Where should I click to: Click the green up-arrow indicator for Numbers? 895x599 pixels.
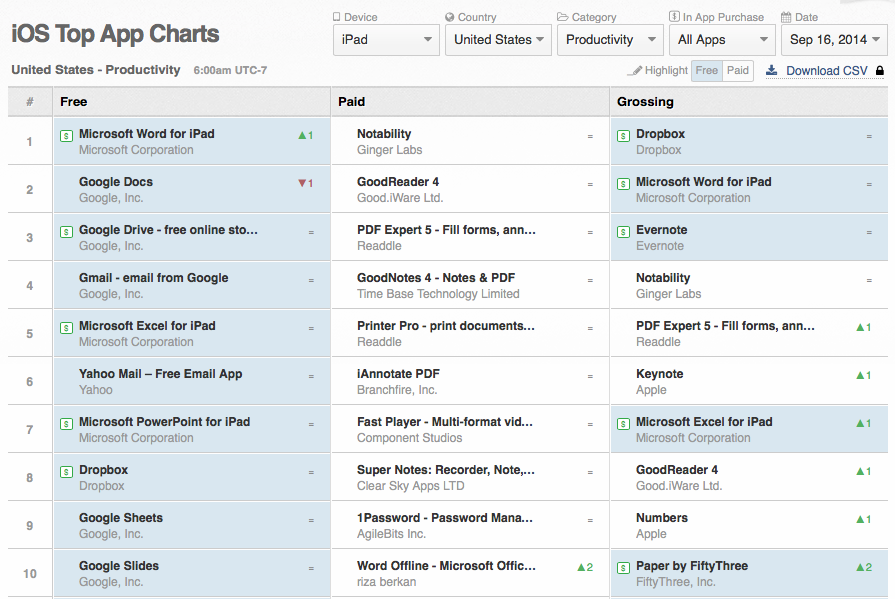pyautogui.click(x=864, y=519)
